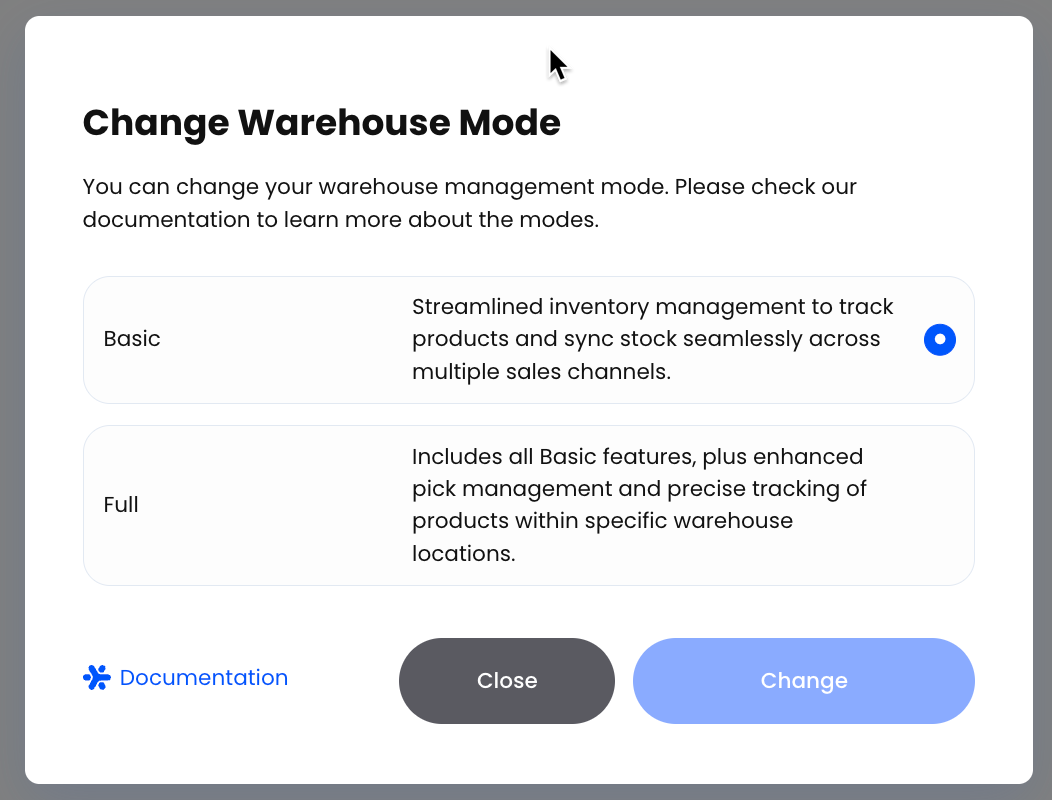The image size is (1052, 800).
Task: Click the white center dot of the selected radio
Action: pos(939,340)
